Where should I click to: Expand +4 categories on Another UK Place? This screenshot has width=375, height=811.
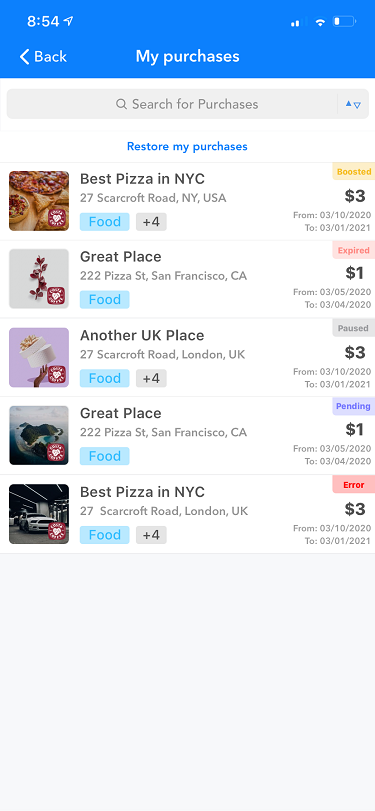pos(151,378)
